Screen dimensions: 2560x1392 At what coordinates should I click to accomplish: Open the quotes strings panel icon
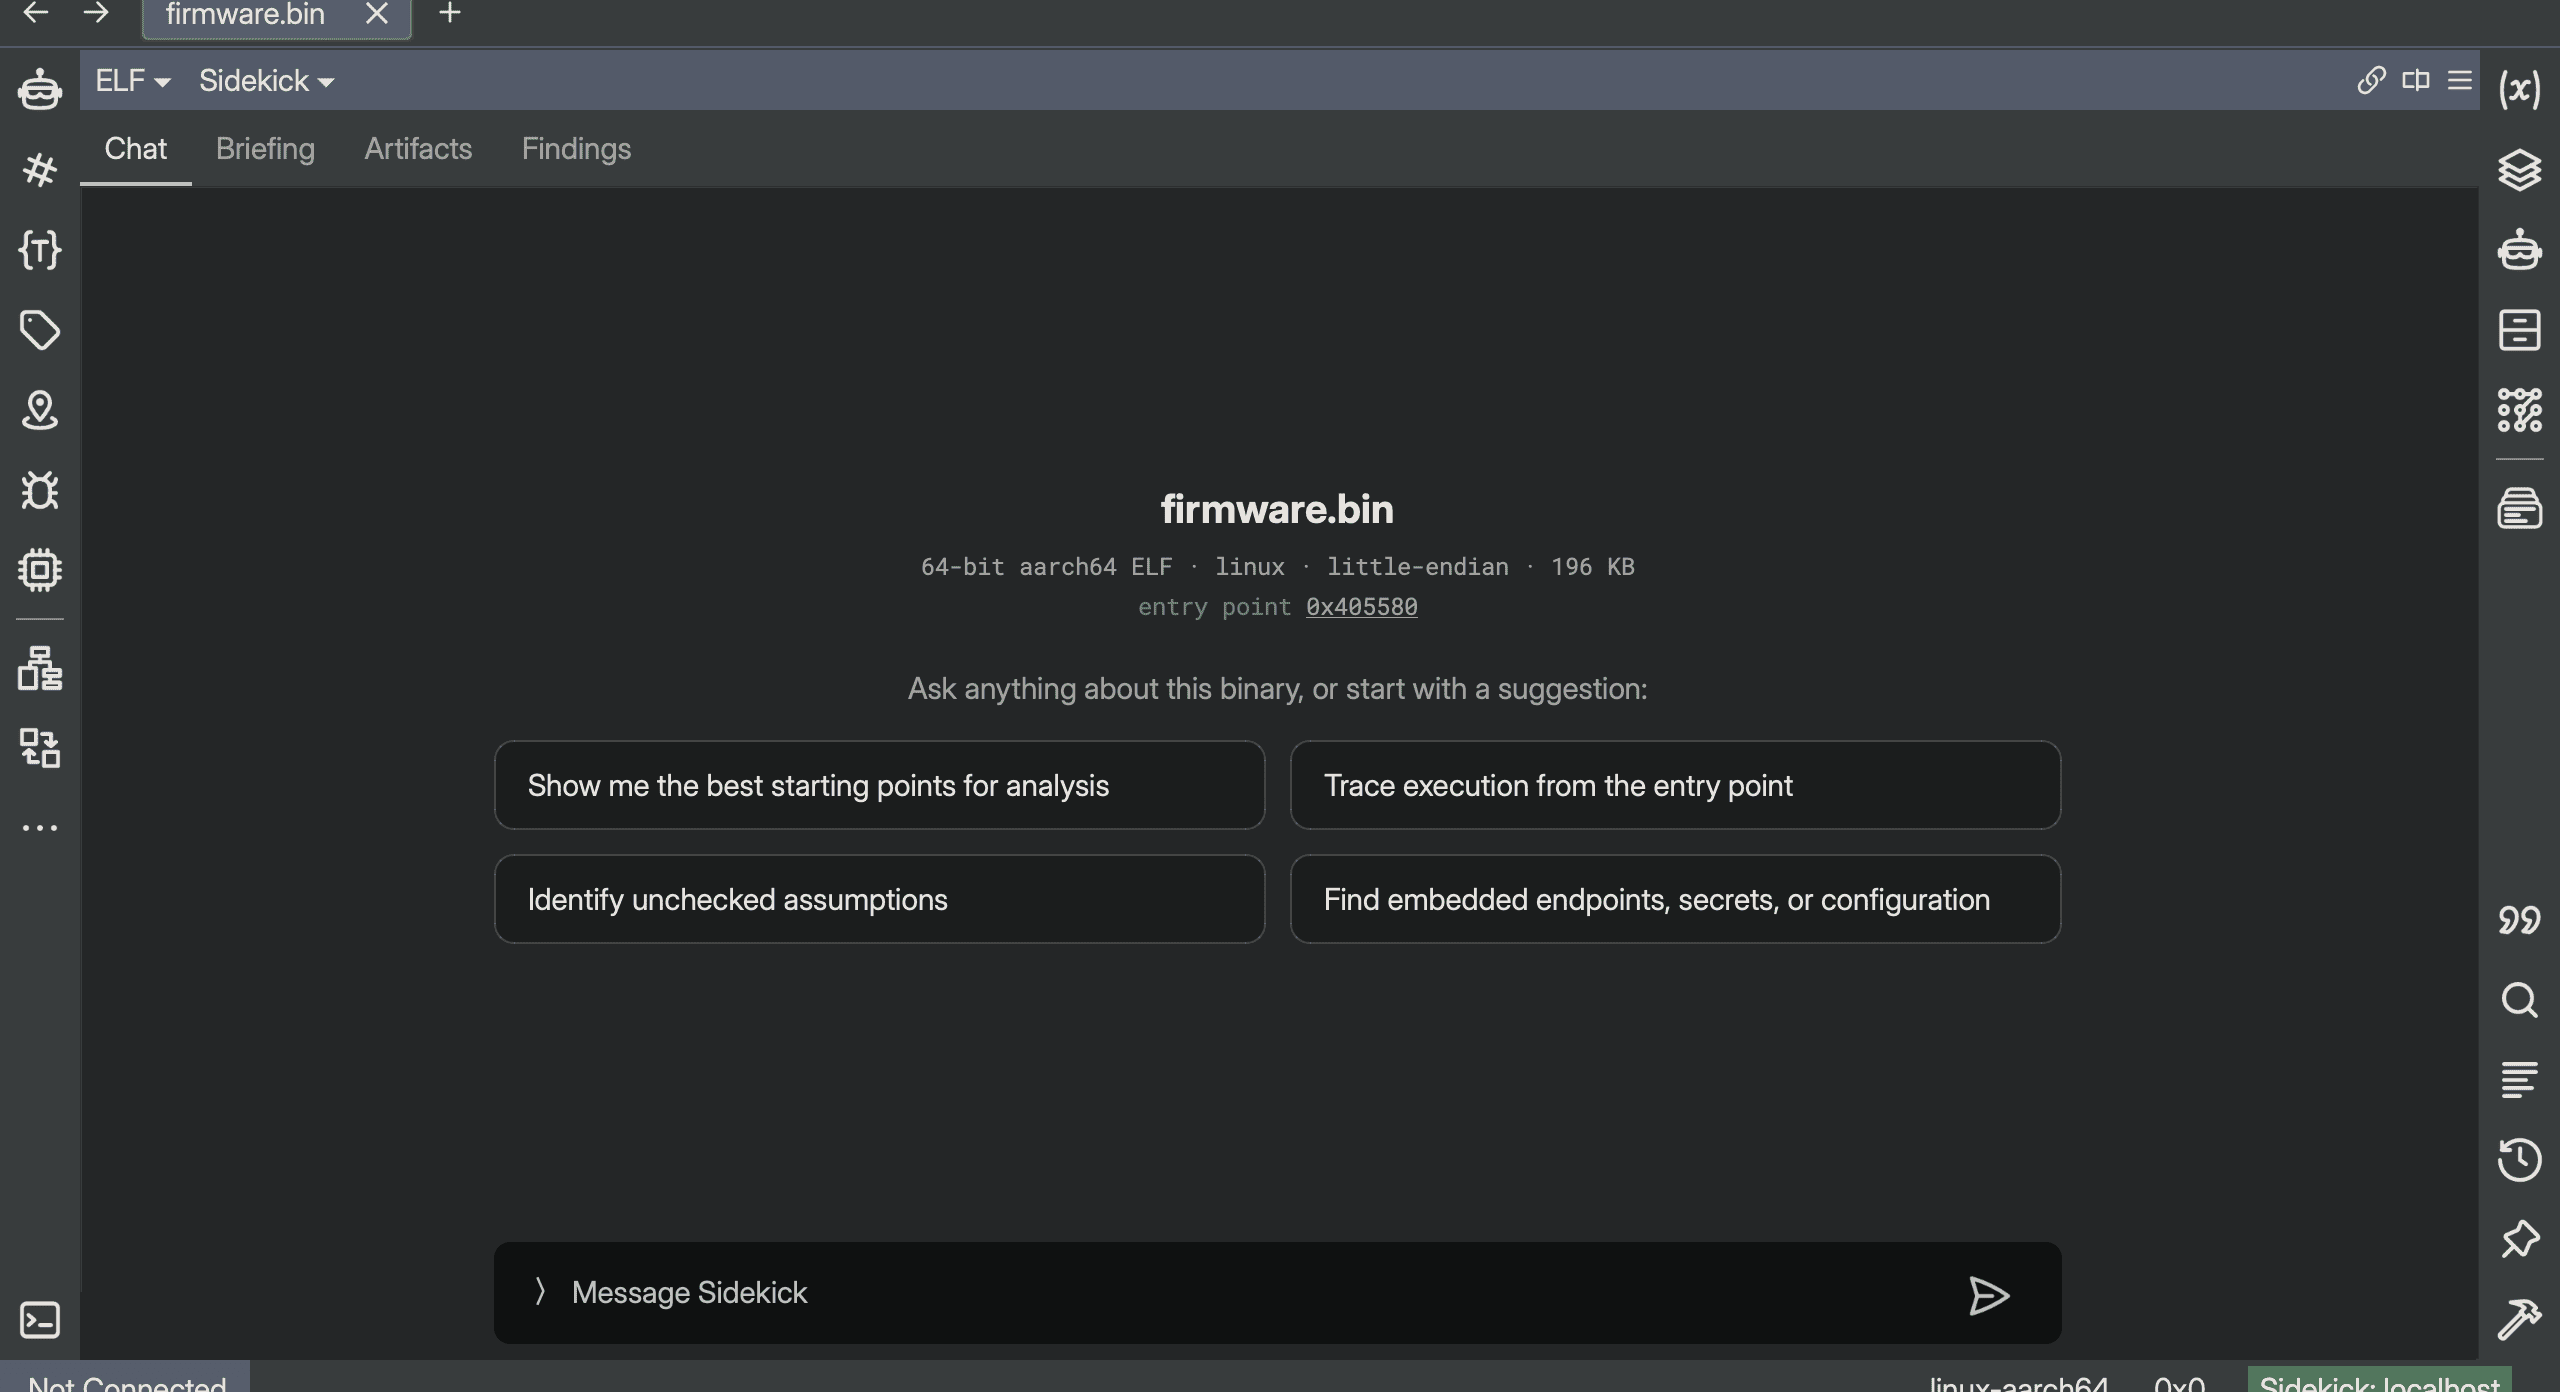point(2519,920)
